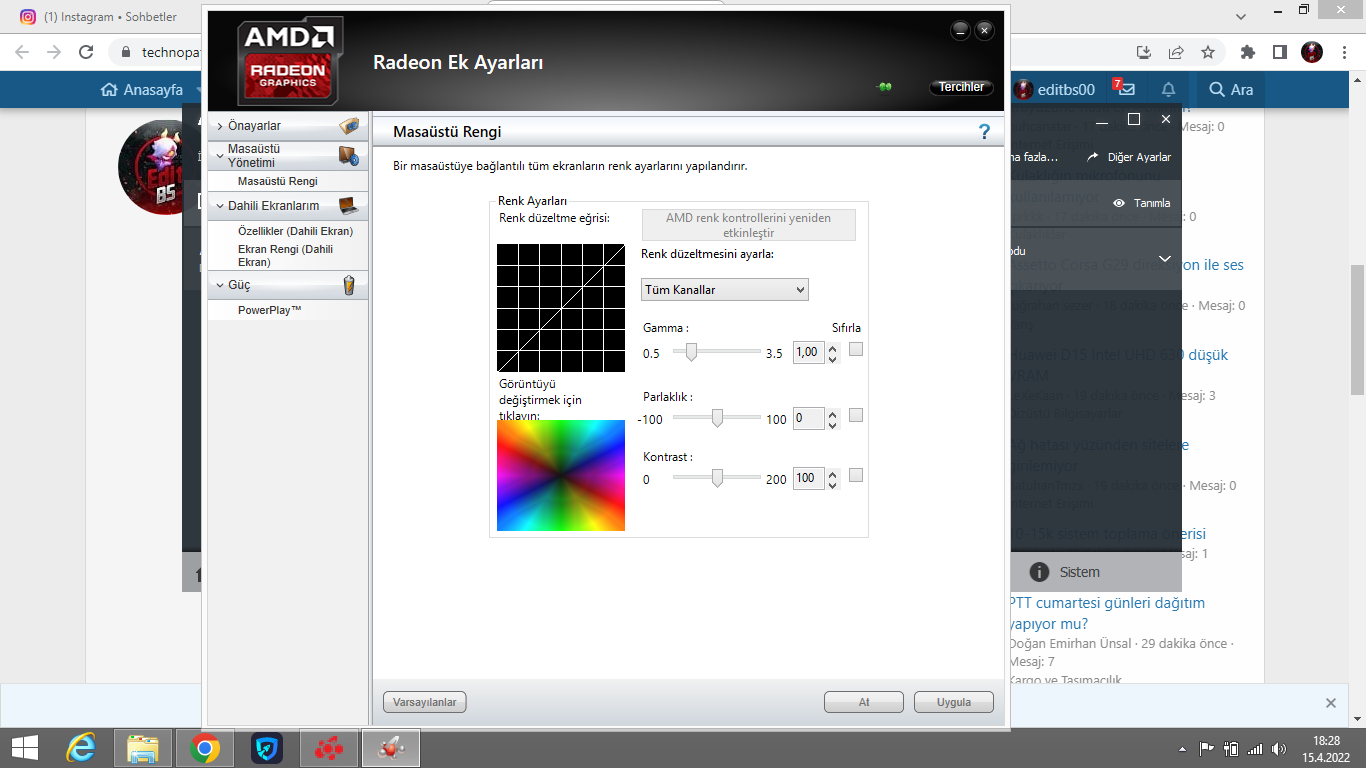Bookmark this page with the star icon

pyautogui.click(x=1208, y=52)
